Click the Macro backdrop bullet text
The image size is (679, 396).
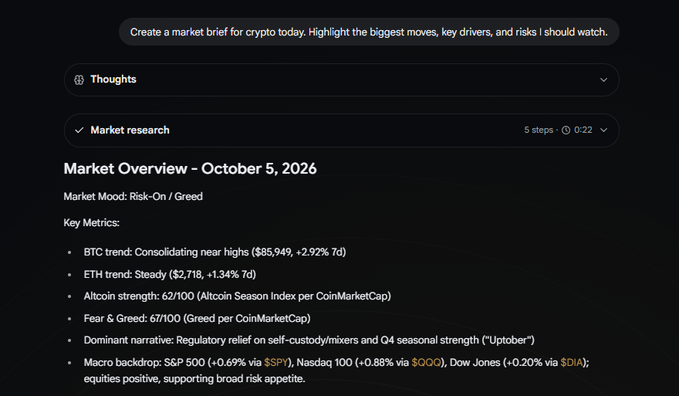pos(336,370)
